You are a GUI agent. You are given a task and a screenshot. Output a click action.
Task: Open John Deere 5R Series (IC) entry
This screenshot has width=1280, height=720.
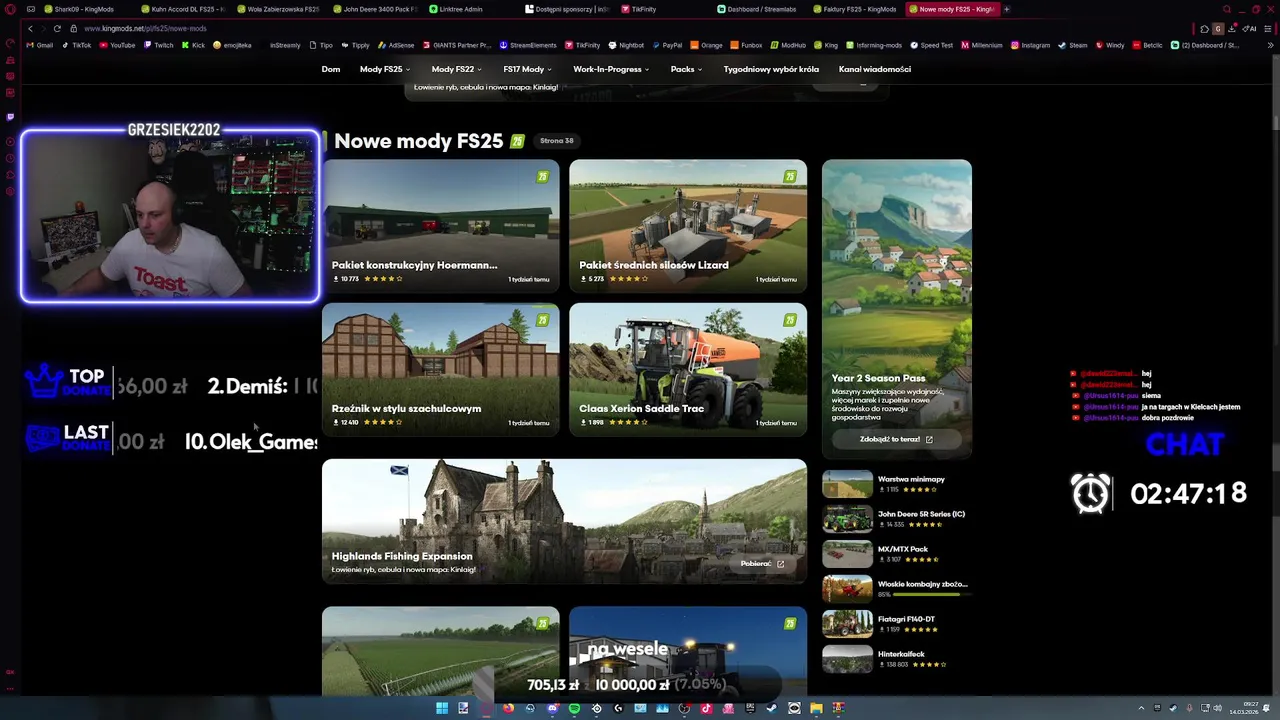897,519
